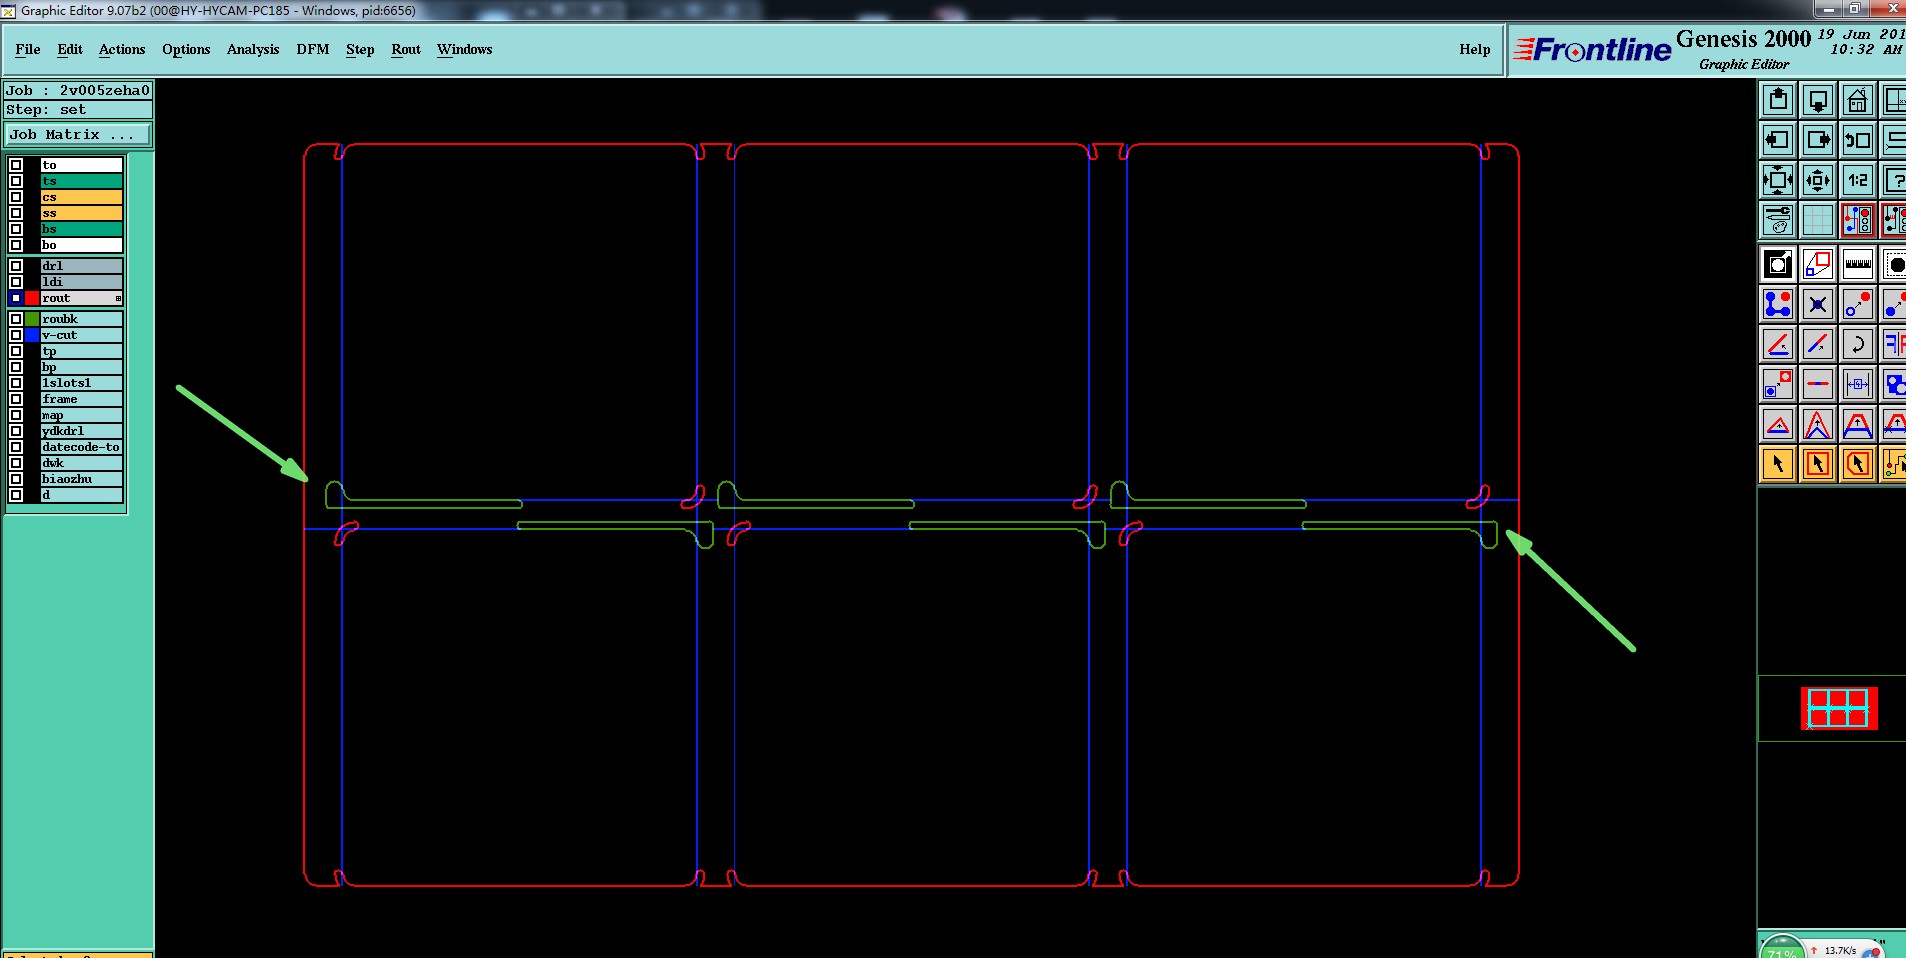Toggle the 'v-cut' layer checkbox
Viewport: 1906px width, 958px height.
[16, 335]
